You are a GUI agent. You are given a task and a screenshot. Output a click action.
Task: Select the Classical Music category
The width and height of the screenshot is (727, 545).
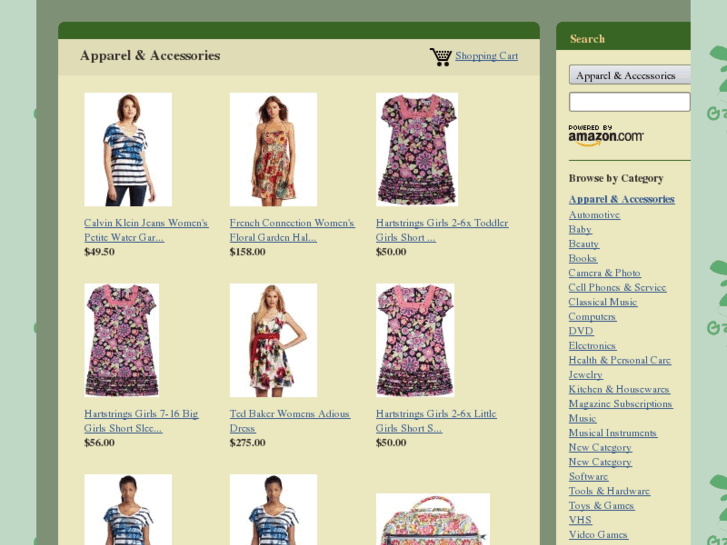click(603, 302)
